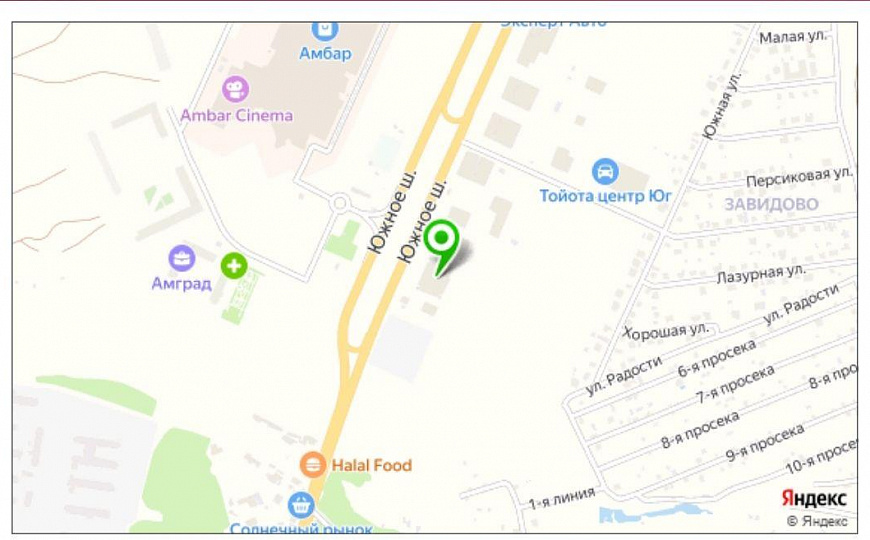Open the © Яндекс copyright link
Viewport: 870px width, 540px height.
click(817, 521)
